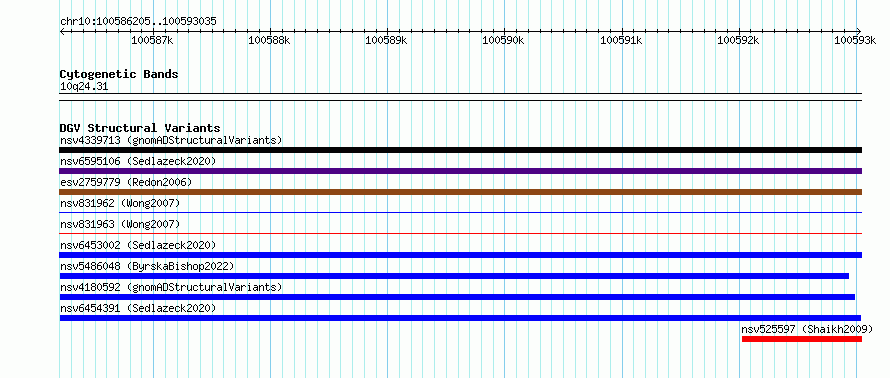Image resolution: width=890 pixels, height=378 pixels.
Task: Click the purple nsv6595106 variant bar
Action: (x=461, y=171)
